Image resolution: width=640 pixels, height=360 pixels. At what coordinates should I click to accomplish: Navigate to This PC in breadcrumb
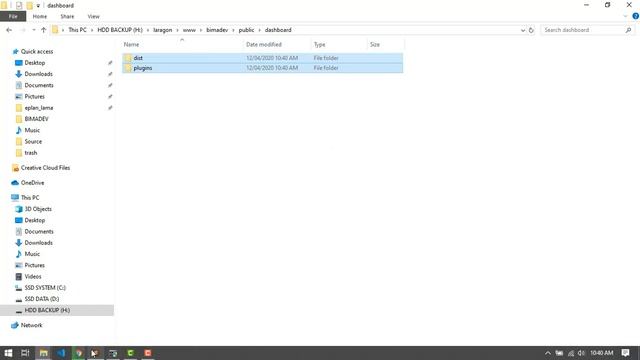(78, 30)
